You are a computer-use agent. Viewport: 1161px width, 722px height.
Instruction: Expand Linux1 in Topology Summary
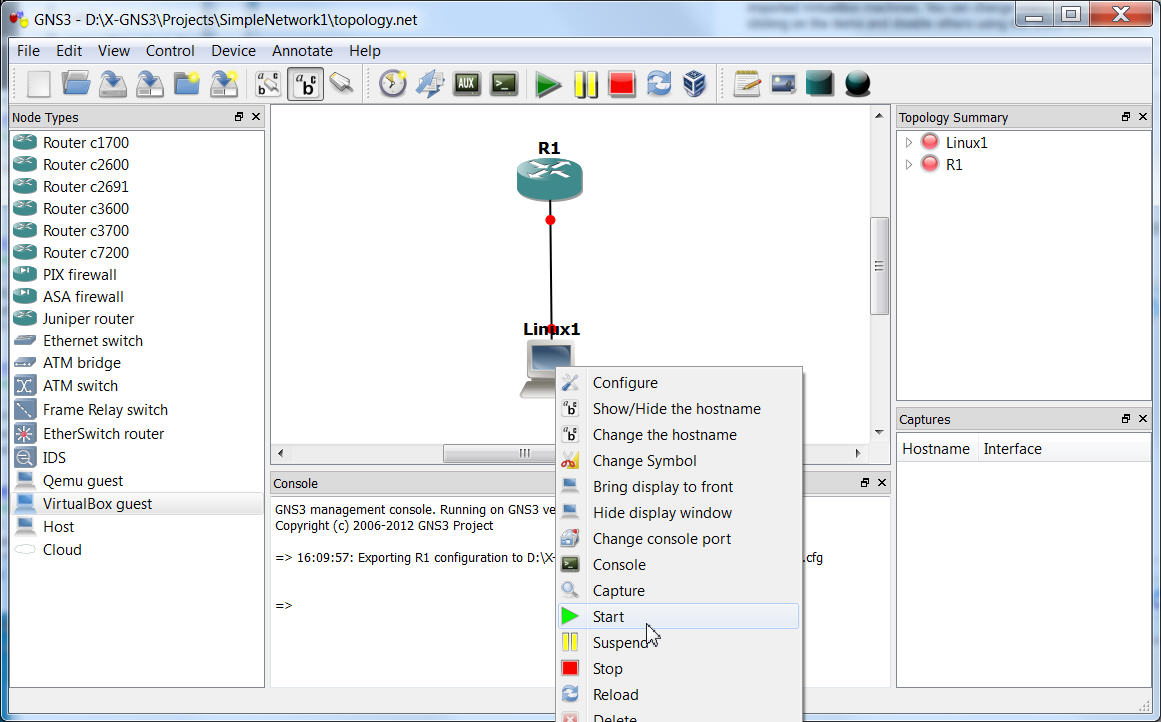pos(909,142)
